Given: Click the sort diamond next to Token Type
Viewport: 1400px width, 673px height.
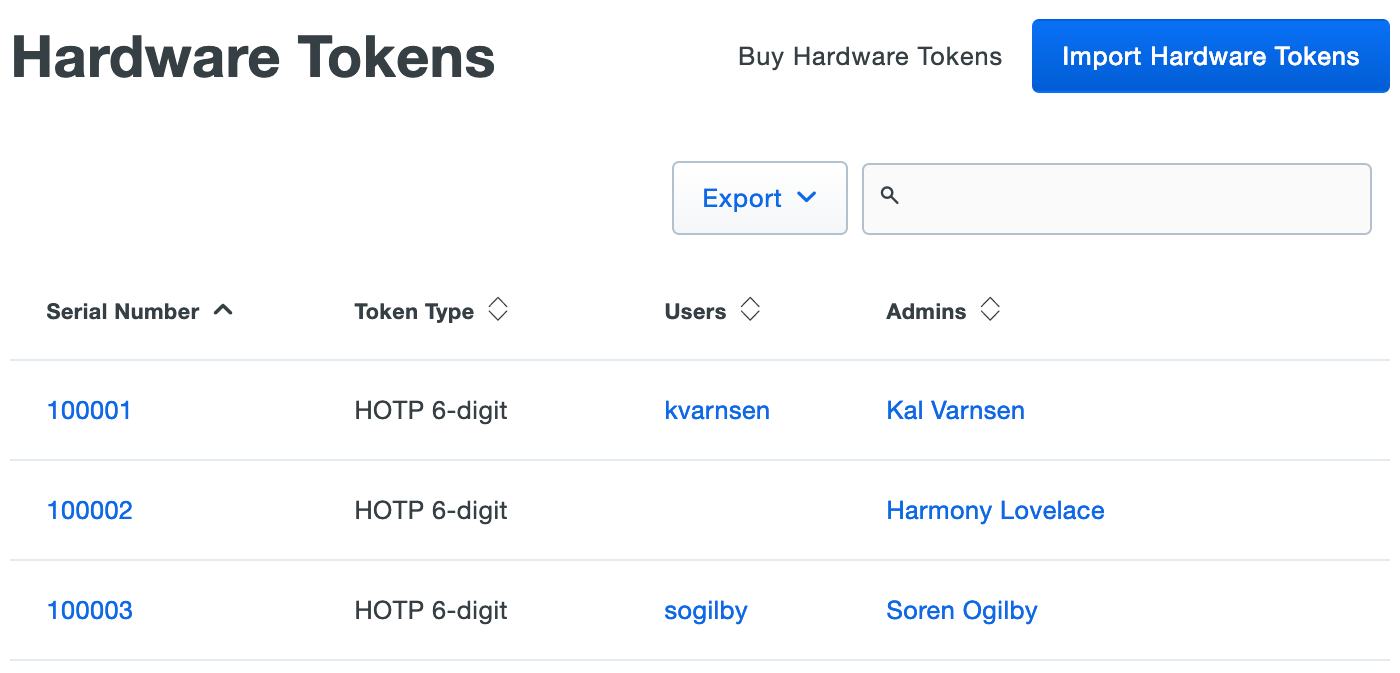Looking at the screenshot, I should point(497,309).
